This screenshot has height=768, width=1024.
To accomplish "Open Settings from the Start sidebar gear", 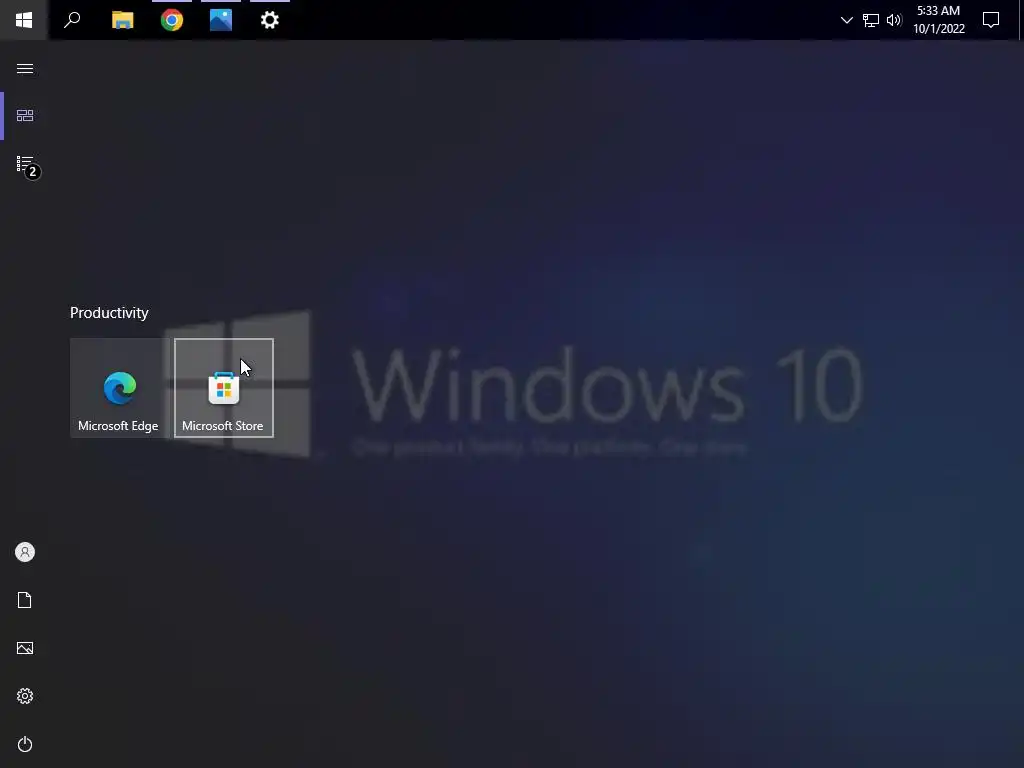I will (x=25, y=696).
